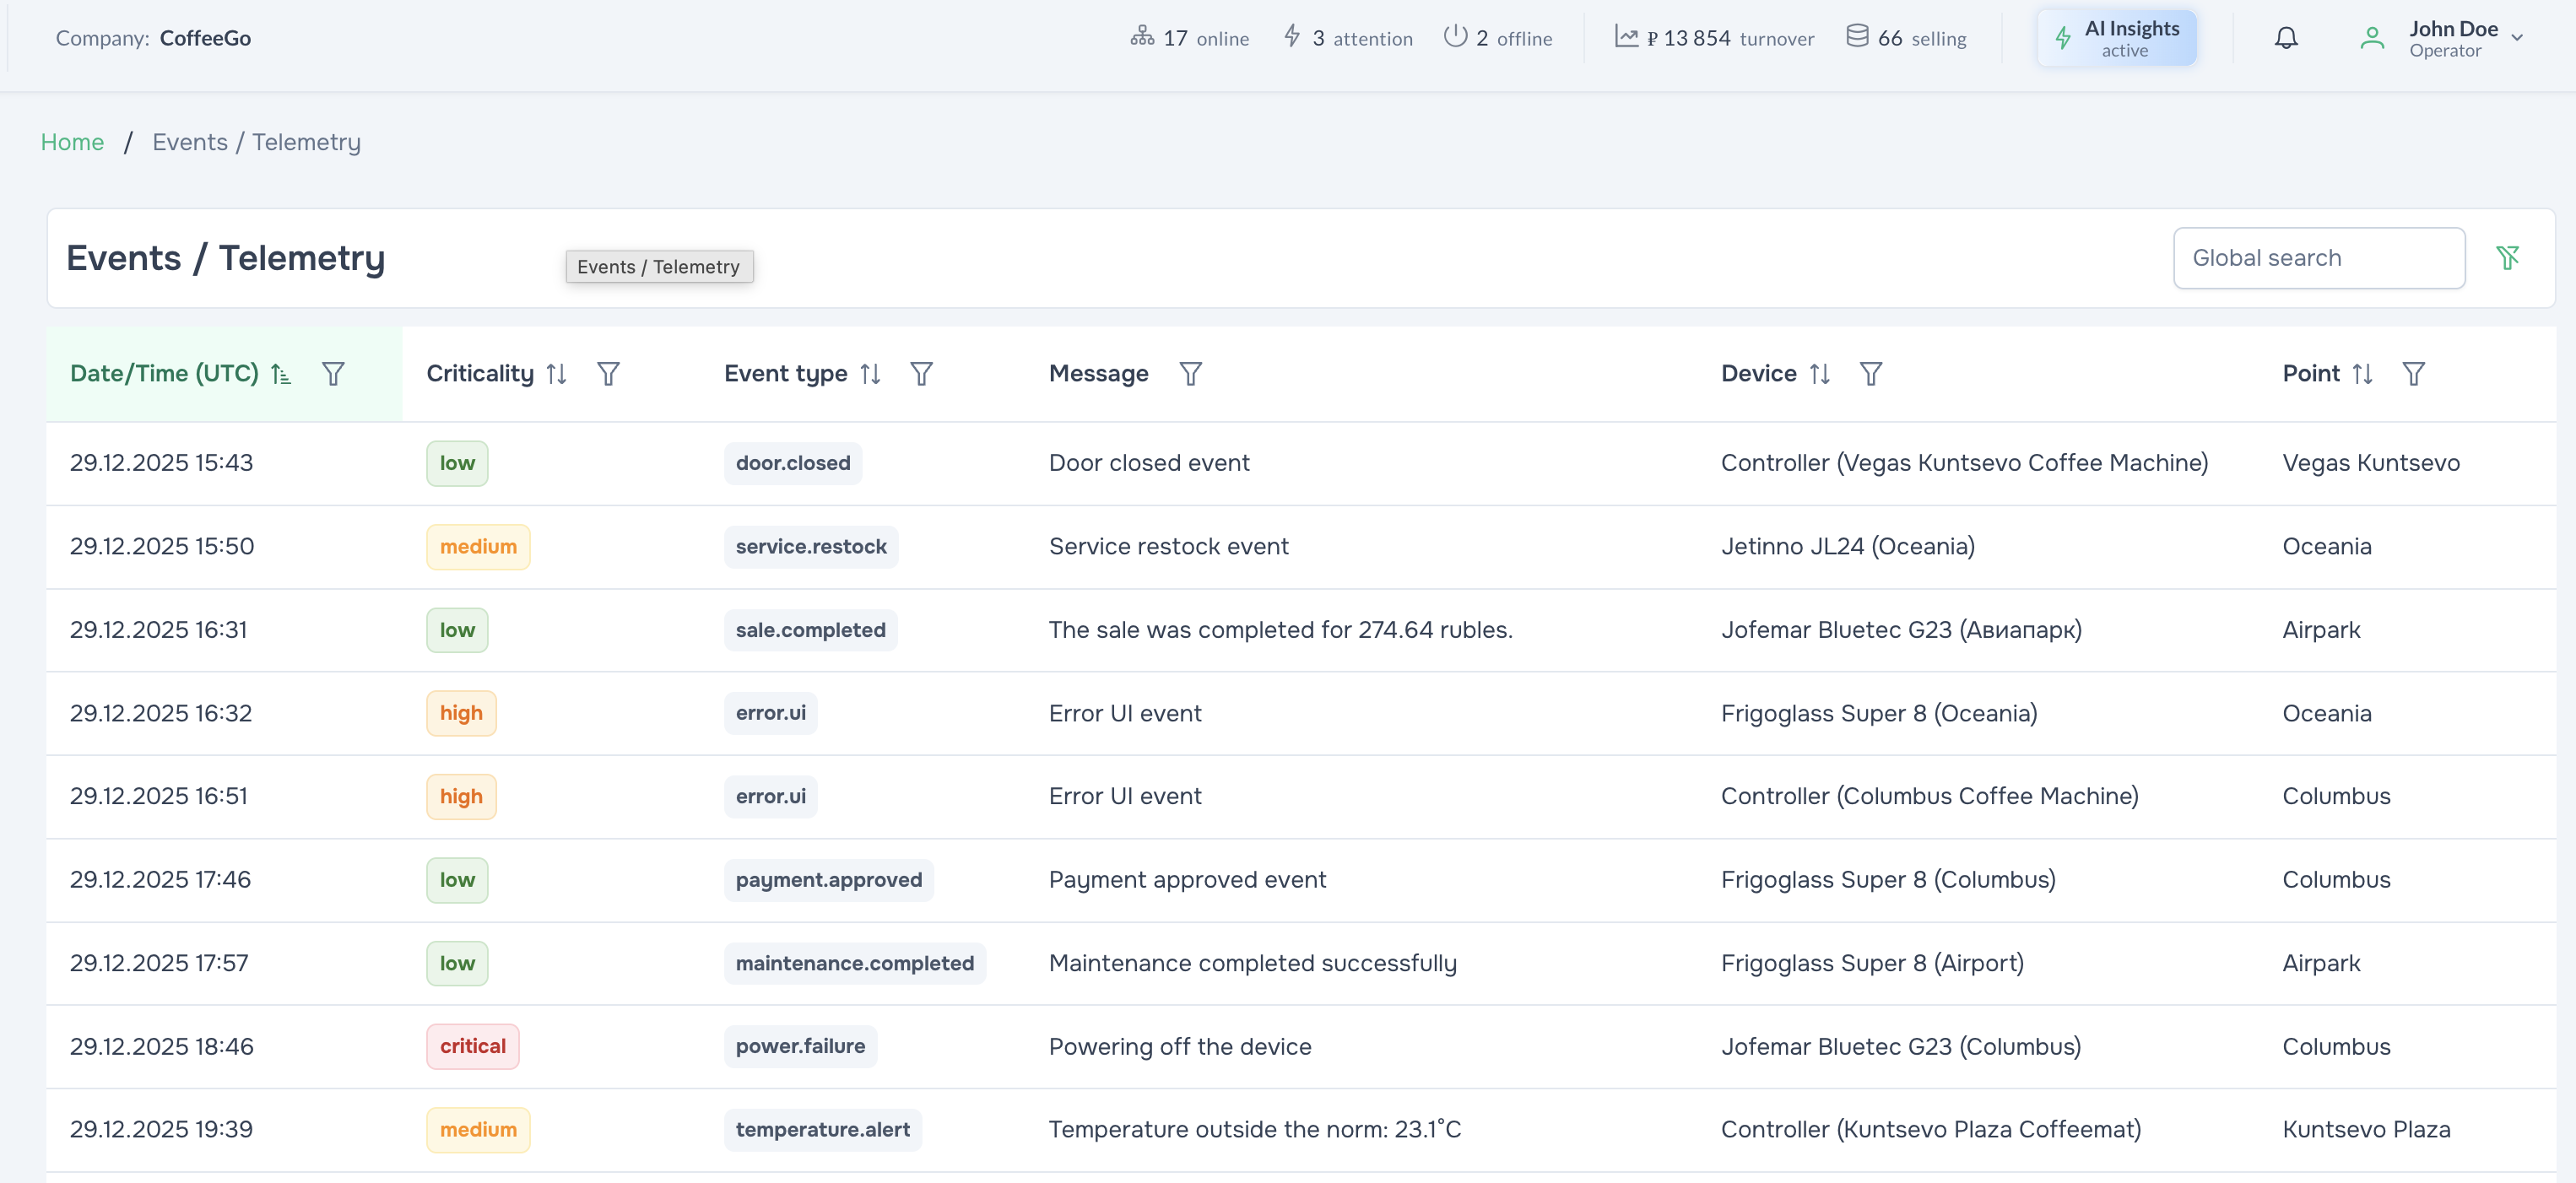Screen dimensions: 2576x1183
Task: Open the Date/Time column filter
Action: click(x=333, y=374)
